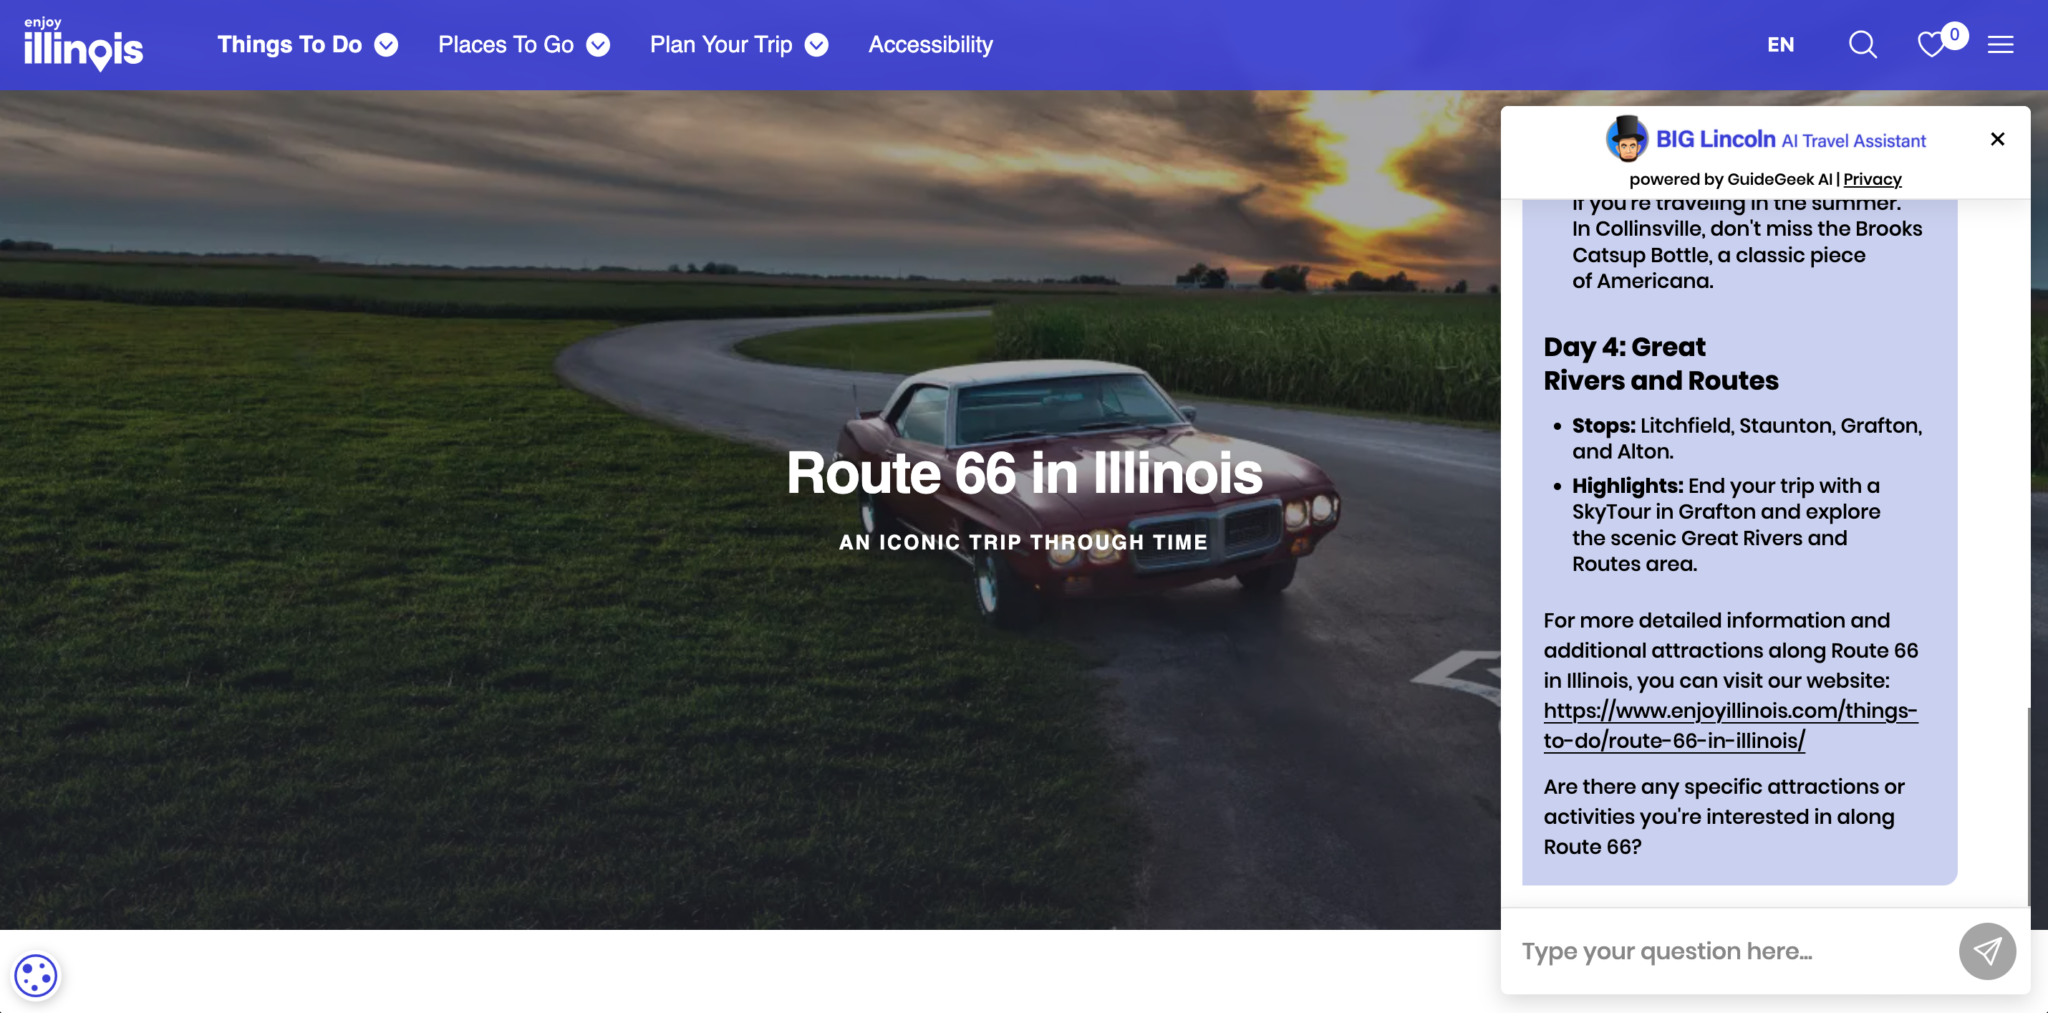Image resolution: width=2048 pixels, height=1013 pixels.
Task: Open the enjoyillinois.com Route 66 link
Action: pyautogui.click(x=1730, y=725)
